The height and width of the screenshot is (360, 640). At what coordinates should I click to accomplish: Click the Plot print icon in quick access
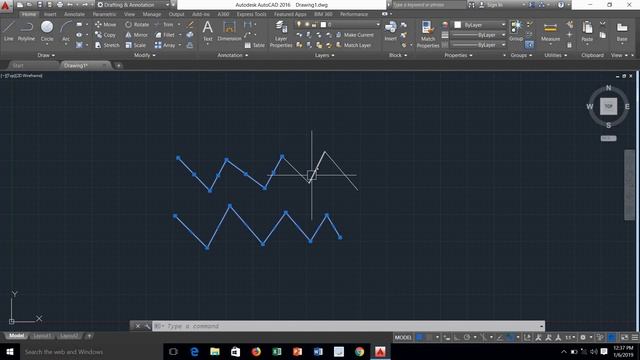pos(60,5)
